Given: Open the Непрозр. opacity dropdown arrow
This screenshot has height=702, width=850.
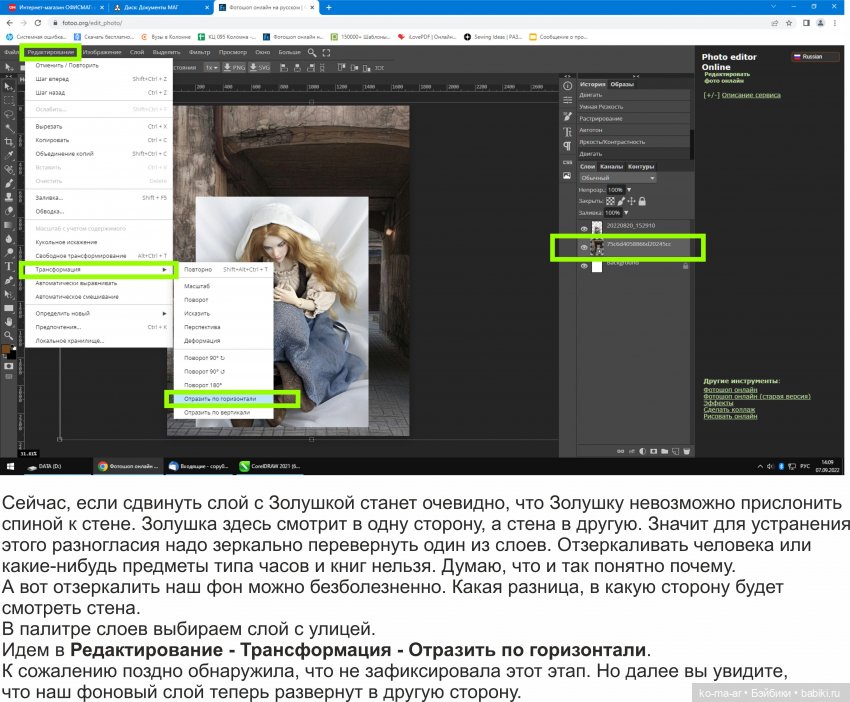Looking at the screenshot, I should [x=629, y=190].
